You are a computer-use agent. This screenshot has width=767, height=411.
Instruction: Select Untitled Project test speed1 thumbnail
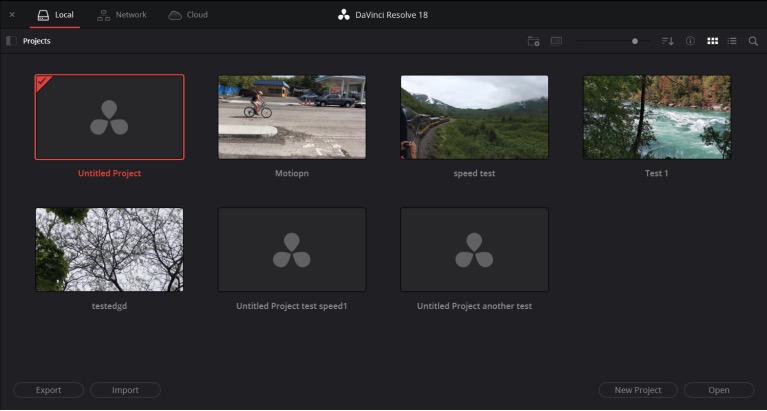pos(292,250)
